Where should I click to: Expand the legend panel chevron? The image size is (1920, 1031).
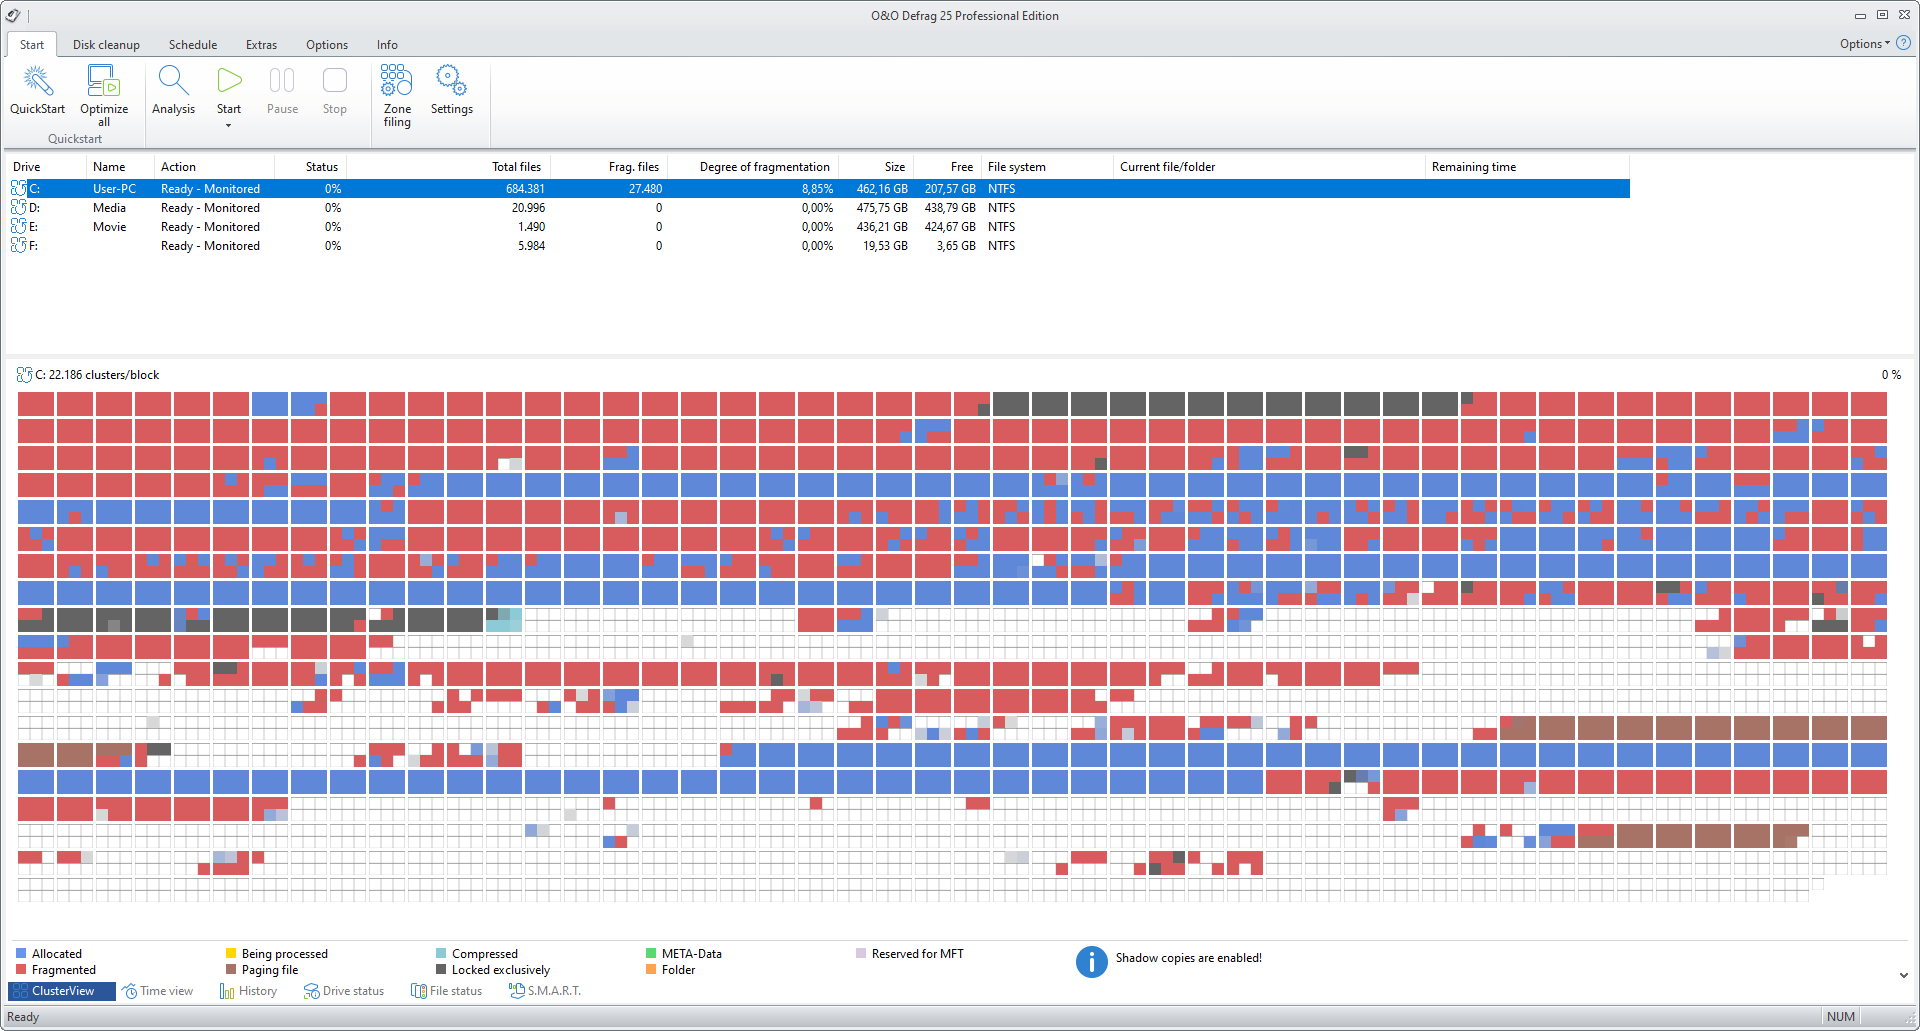(x=1903, y=975)
